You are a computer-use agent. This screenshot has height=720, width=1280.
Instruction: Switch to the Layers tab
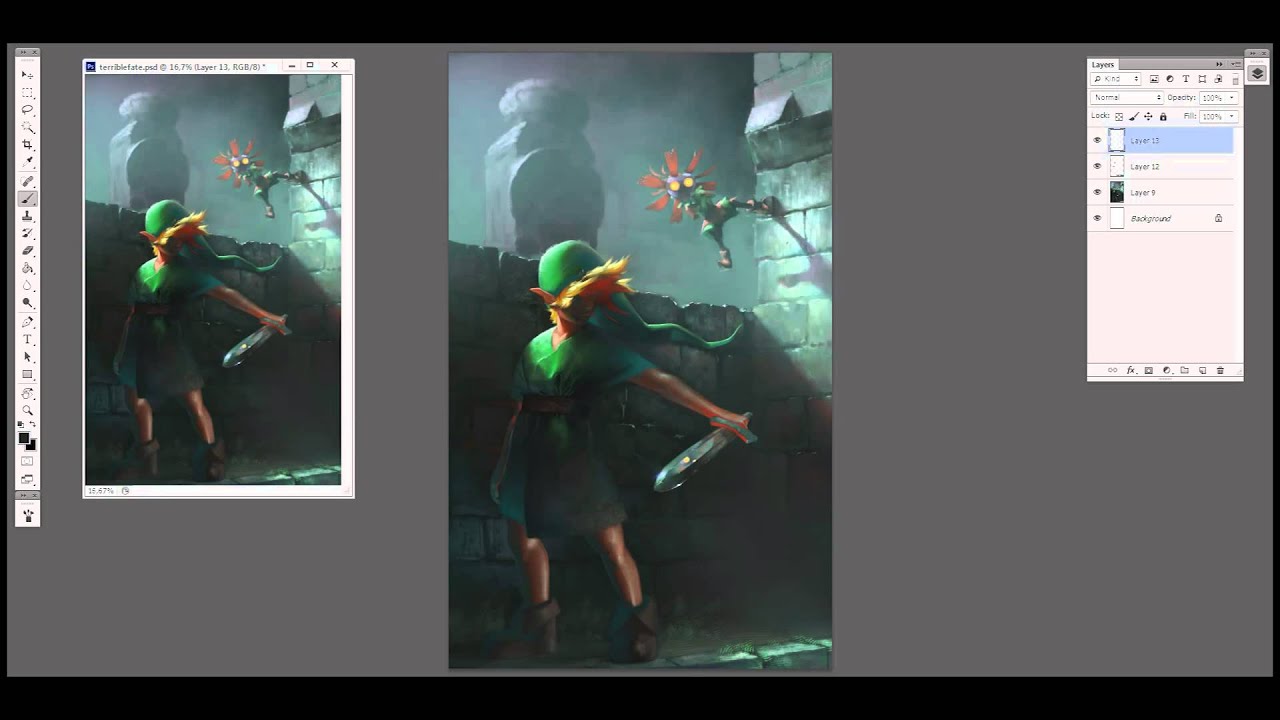pos(1103,64)
